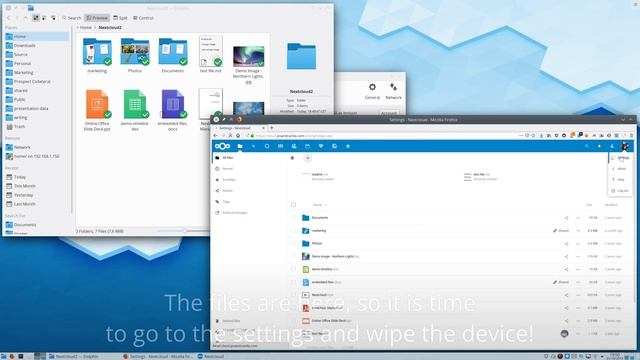
Task: Open more actions for Photos row
Action: [x=578, y=244]
